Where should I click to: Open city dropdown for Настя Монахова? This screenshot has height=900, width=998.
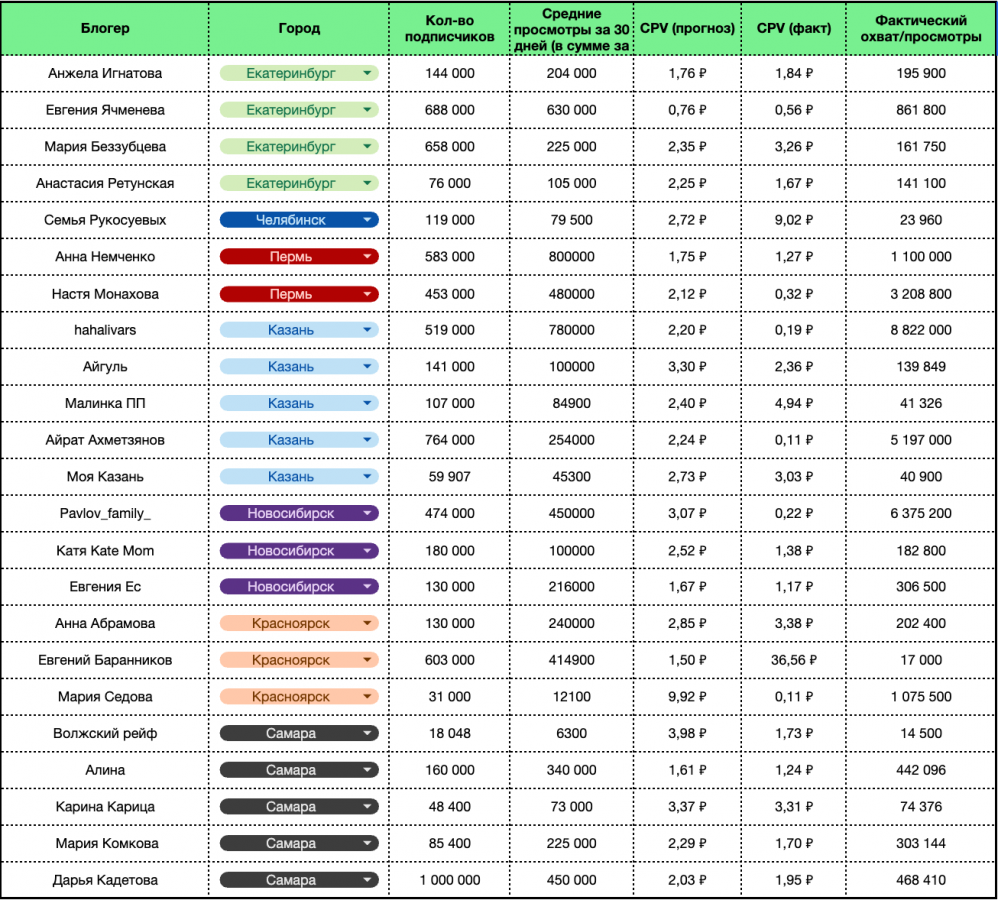pos(368,294)
